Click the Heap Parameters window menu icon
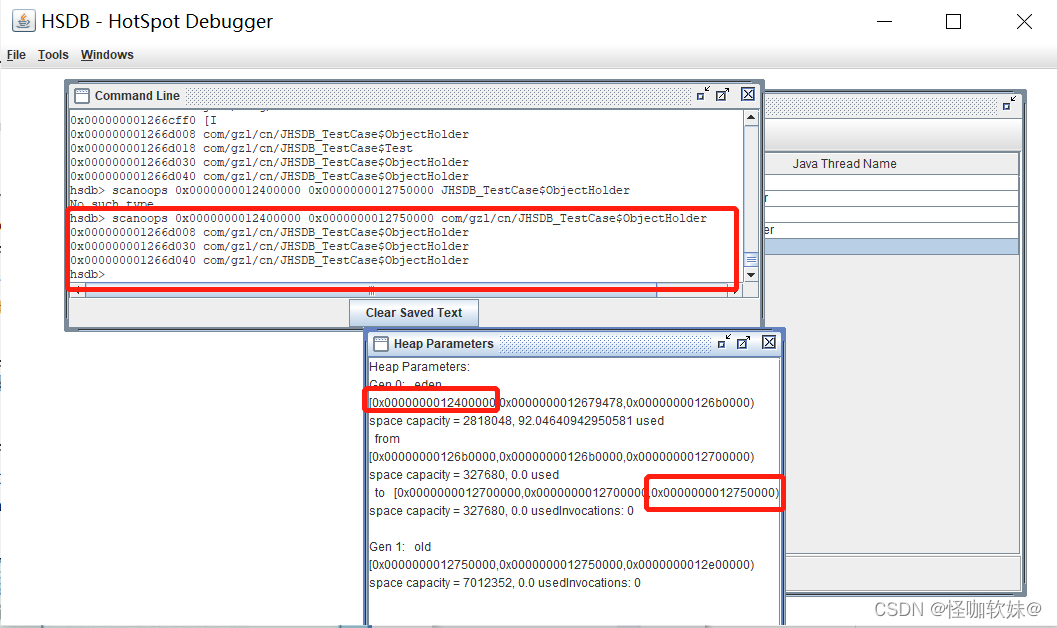The width and height of the screenshot is (1057, 628). (x=381, y=344)
